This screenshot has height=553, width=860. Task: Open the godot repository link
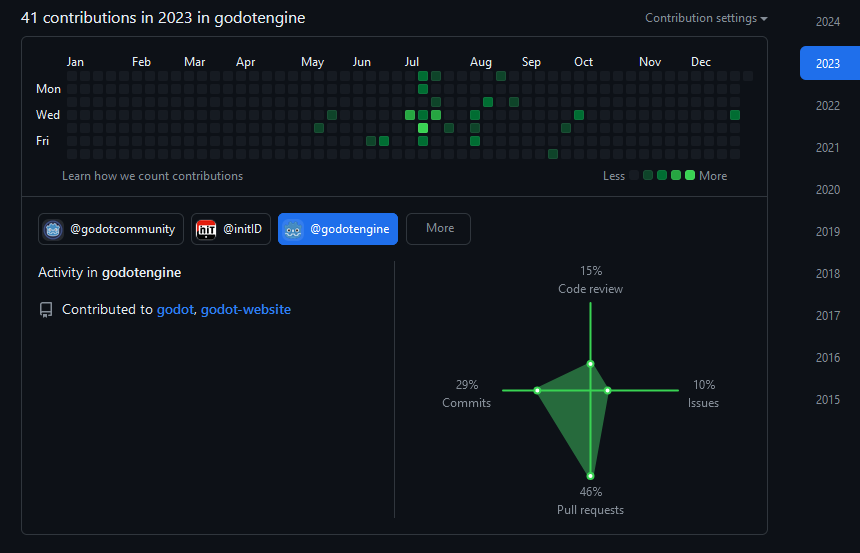click(x=175, y=309)
